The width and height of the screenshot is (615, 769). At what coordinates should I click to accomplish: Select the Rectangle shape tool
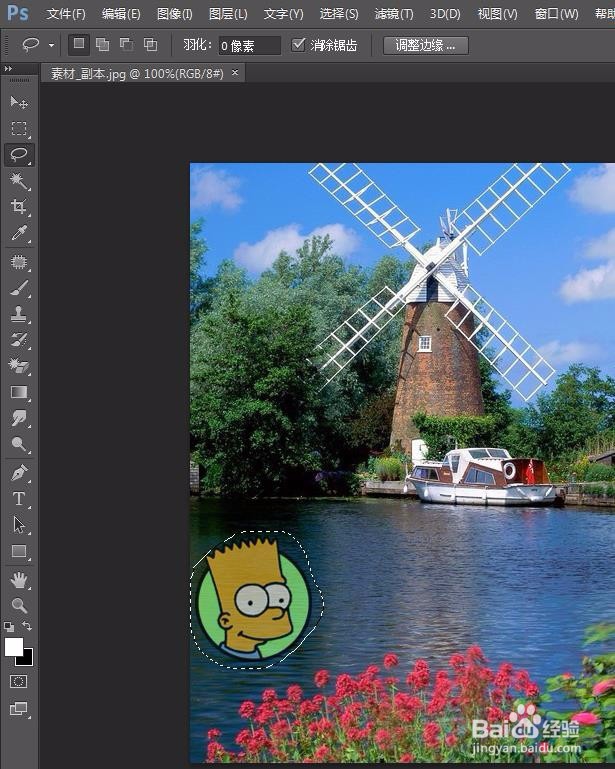(x=19, y=551)
